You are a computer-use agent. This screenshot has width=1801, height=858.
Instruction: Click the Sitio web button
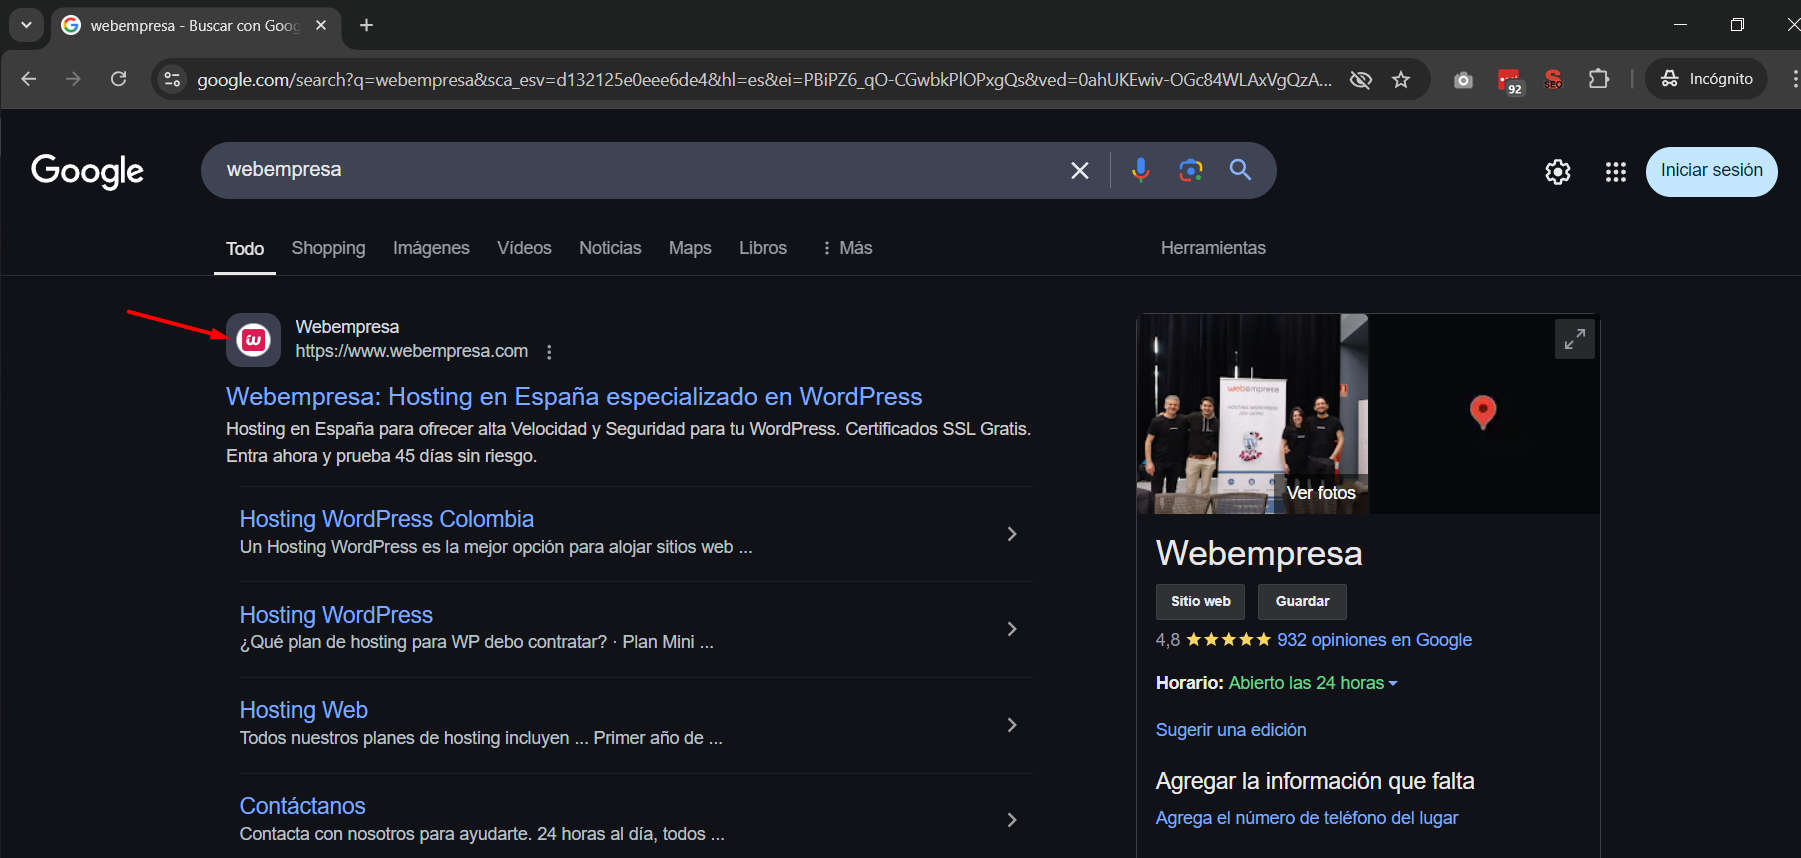click(1201, 602)
